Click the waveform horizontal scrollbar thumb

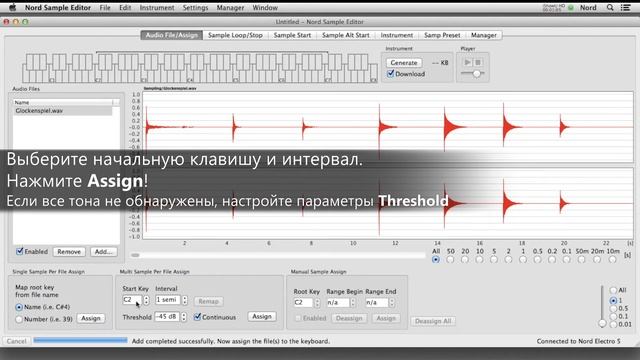135,255
